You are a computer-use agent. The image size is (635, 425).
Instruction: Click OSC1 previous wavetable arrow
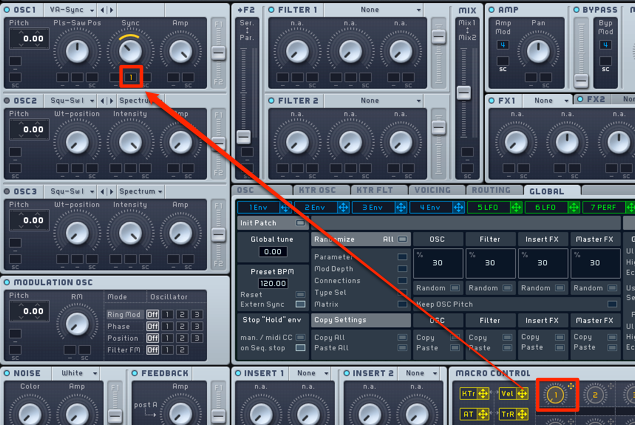[x=103, y=10]
